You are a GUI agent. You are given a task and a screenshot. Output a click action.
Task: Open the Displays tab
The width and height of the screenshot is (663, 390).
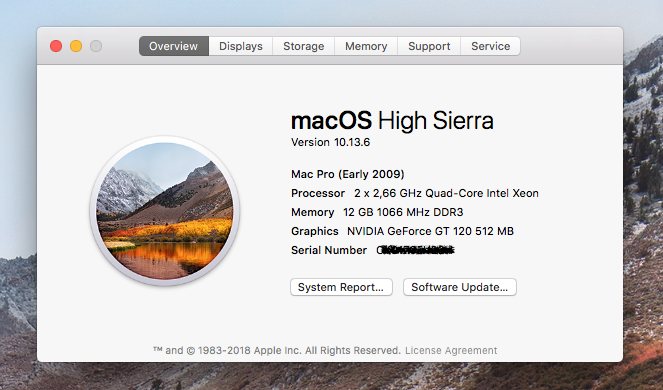click(x=241, y=46)
